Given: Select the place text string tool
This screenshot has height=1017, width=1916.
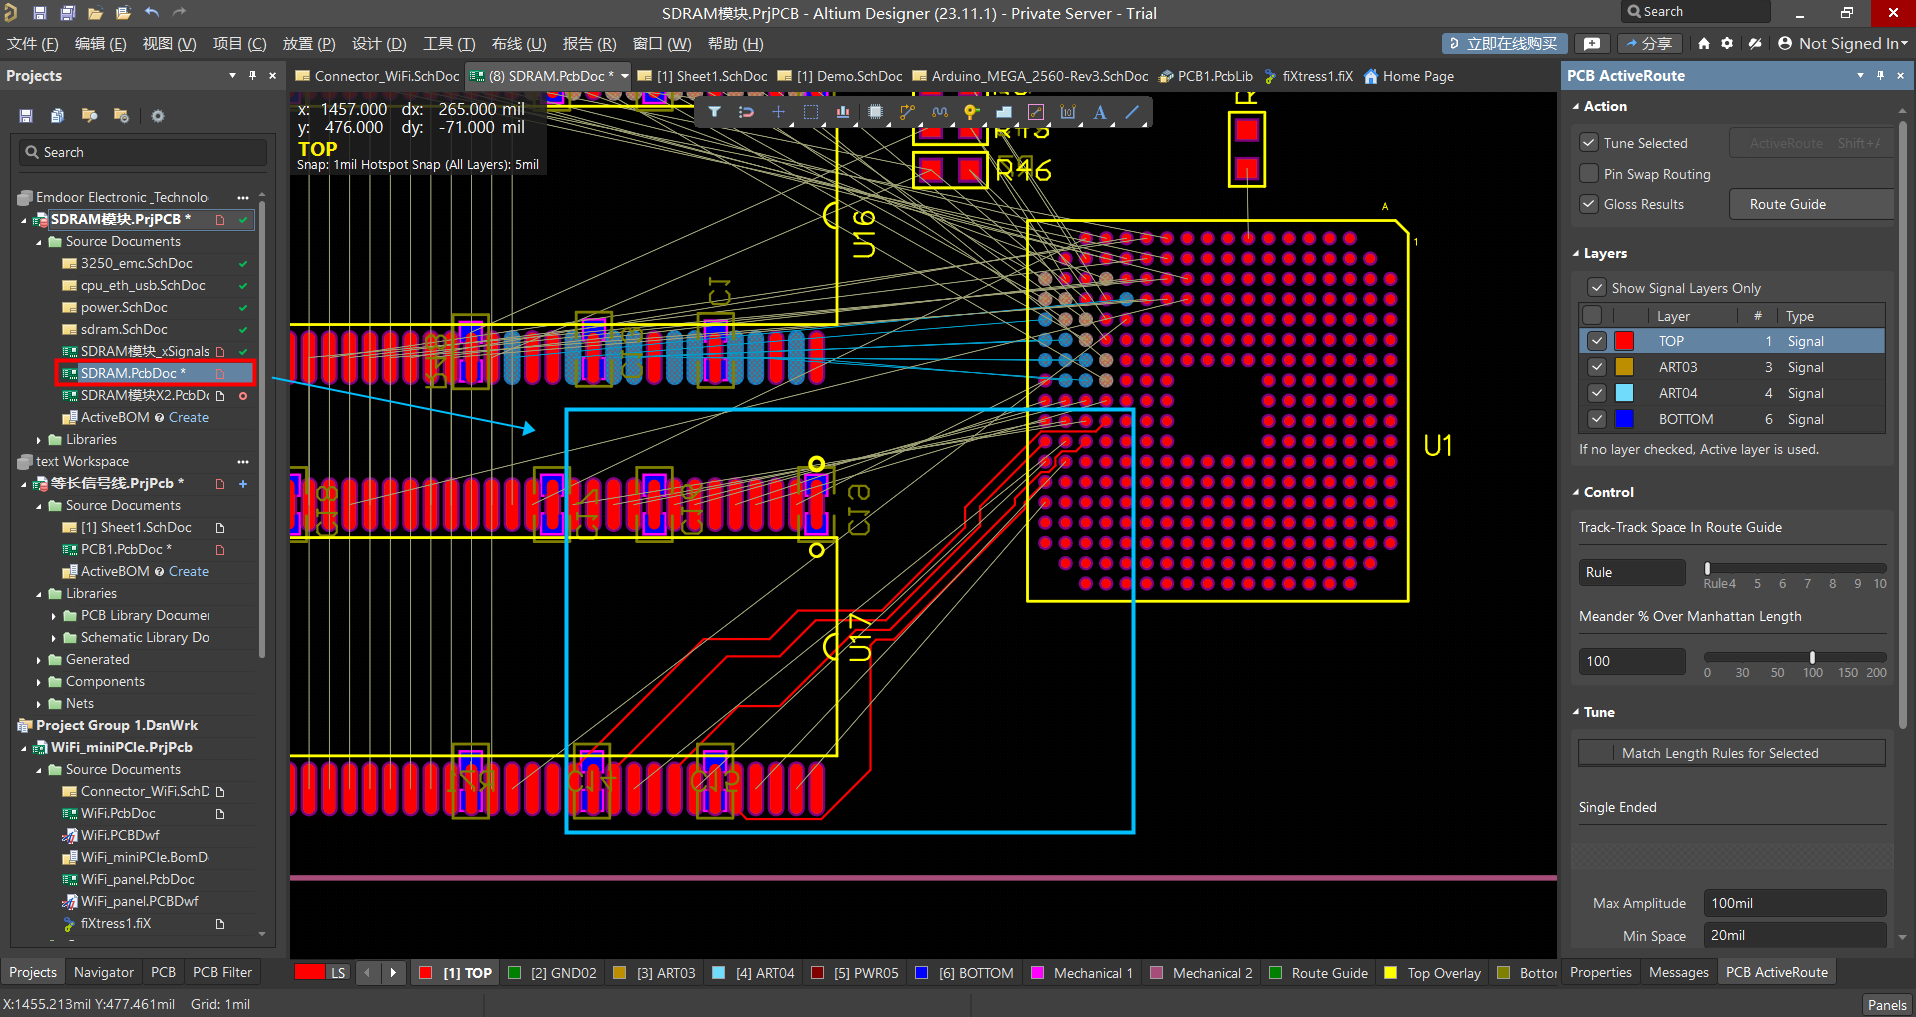Looking at the screenshot, I should tap(1100, 112).
